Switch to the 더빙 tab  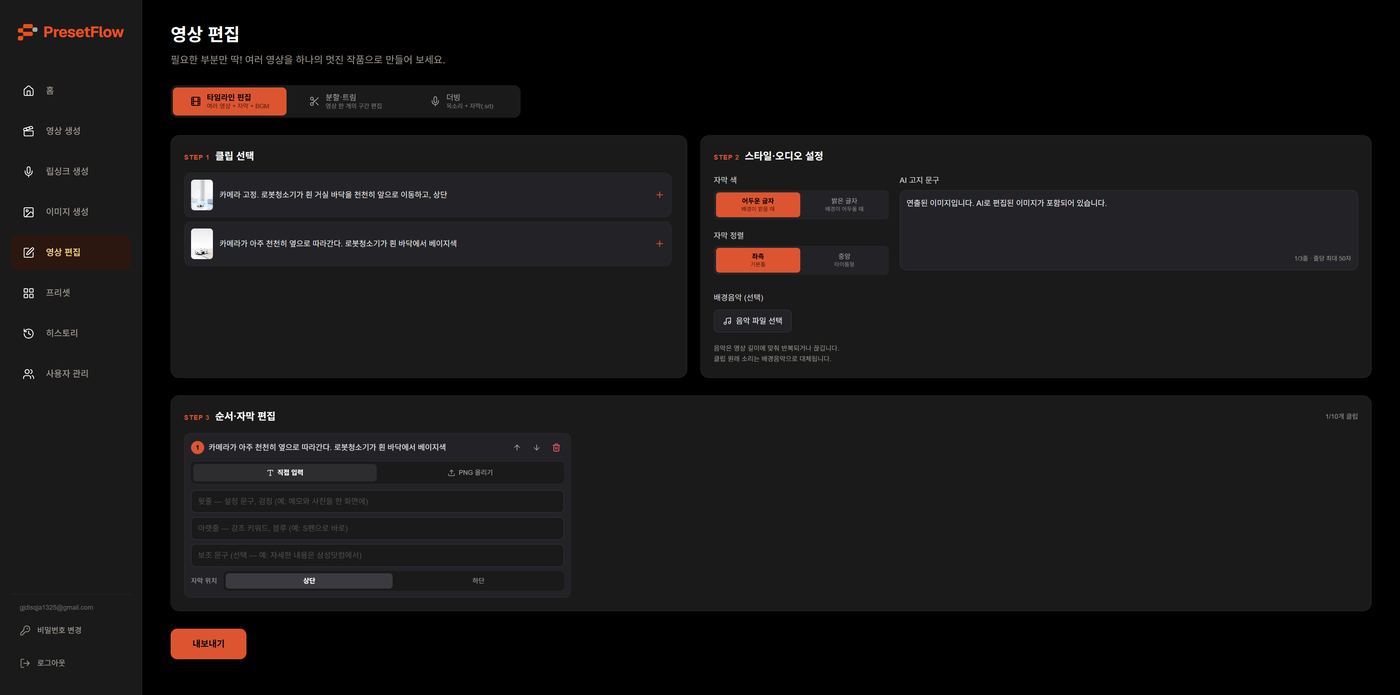[461, 101]
